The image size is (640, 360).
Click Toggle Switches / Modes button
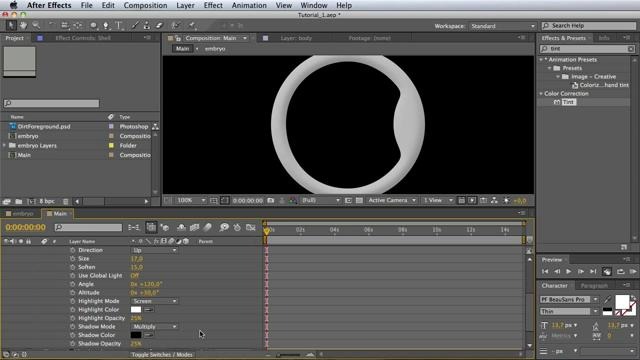162,355
